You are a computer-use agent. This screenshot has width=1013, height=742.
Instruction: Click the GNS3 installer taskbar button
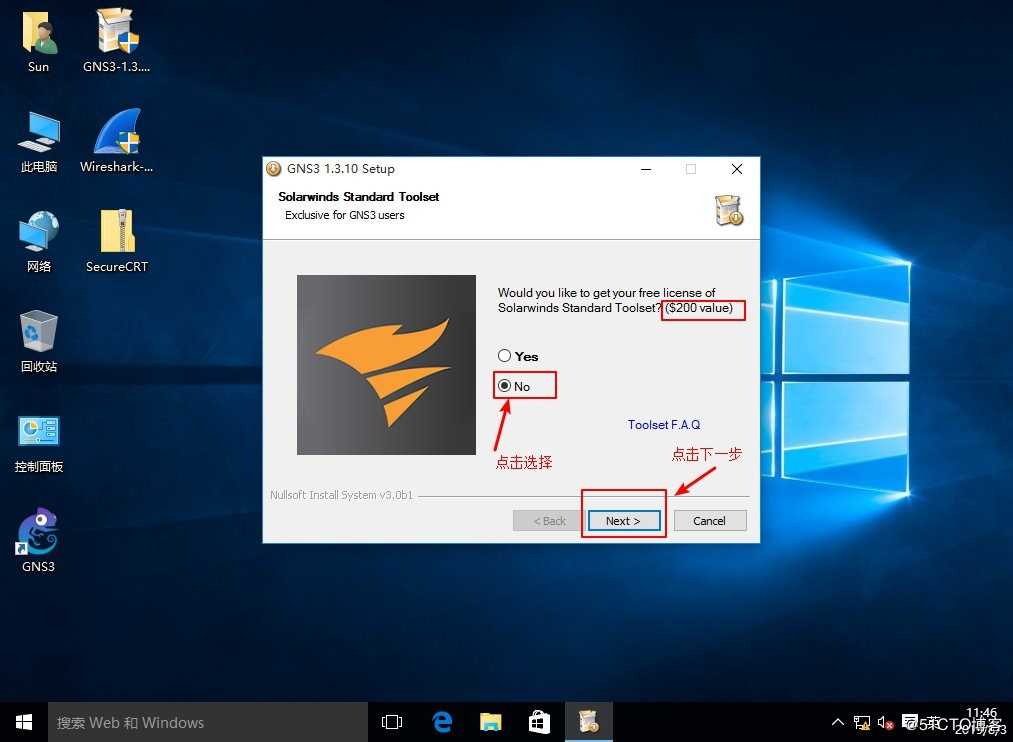pos(589,722)
